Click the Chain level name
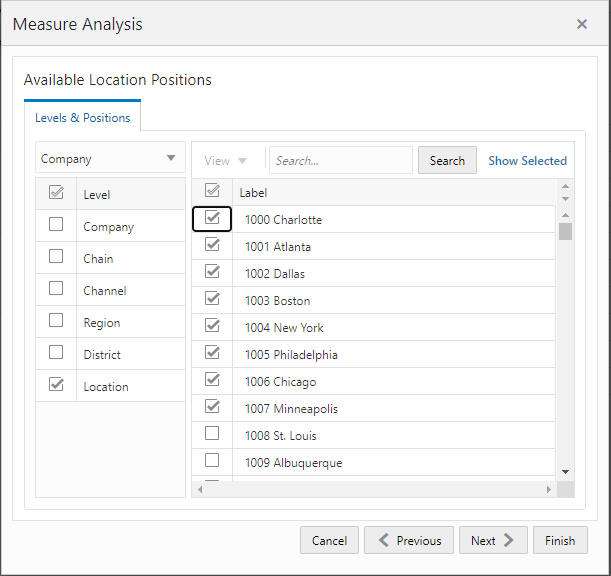Image resolution: width=611 pixels, height=576 pixels. [x=98, y=259]
